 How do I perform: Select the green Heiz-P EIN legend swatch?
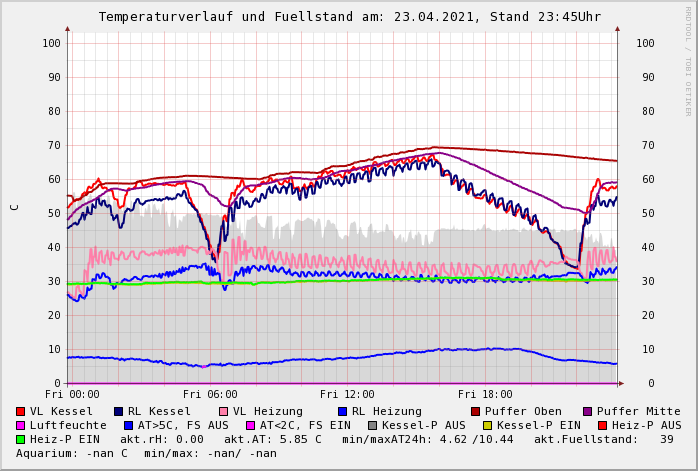(x=21, y=440)
